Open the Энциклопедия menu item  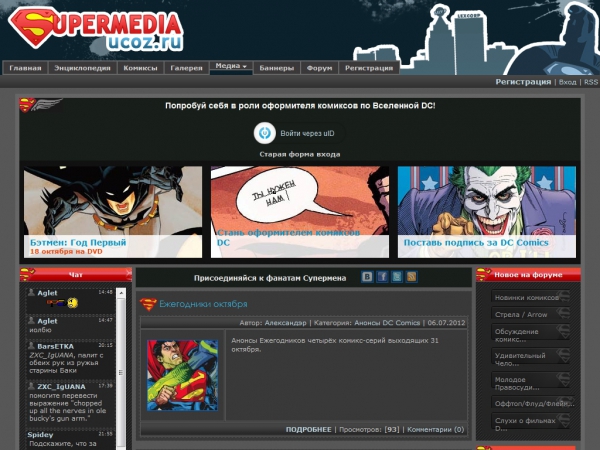82,68
